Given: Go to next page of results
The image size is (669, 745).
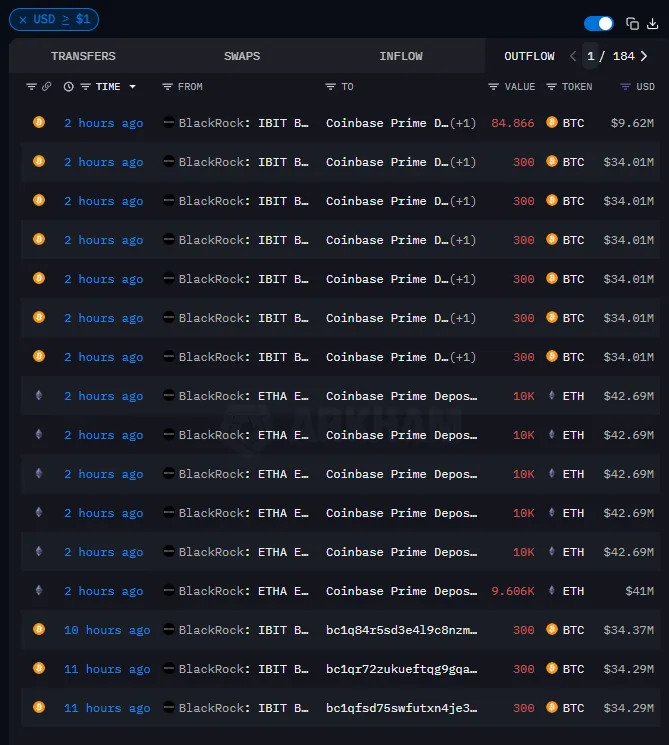Looking at the screenshot, I should click(644, 56).
